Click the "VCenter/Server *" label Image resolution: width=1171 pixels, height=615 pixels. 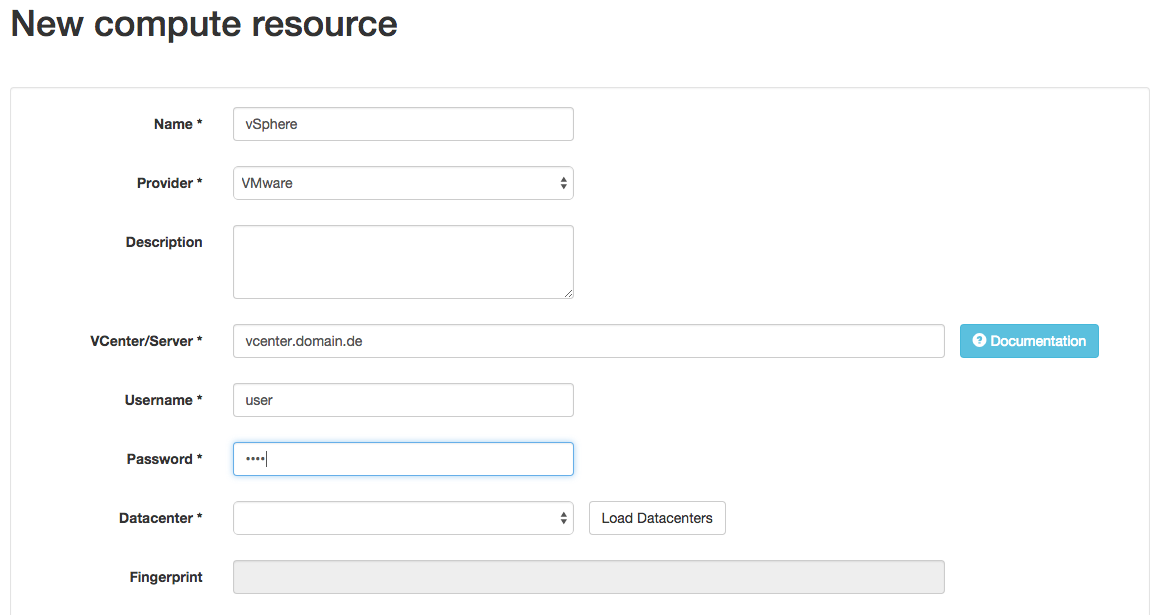(x=146, y=341)
